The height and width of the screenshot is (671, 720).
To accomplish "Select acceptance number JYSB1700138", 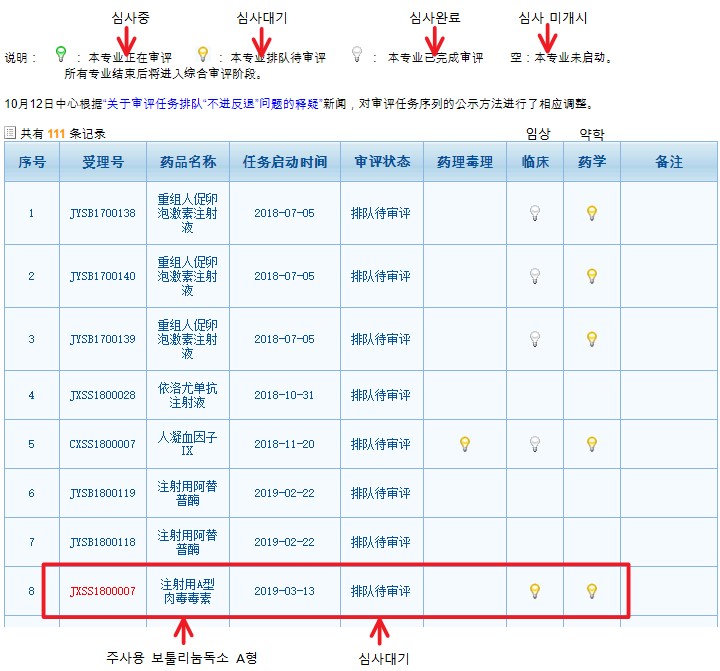I will (102, 213).
